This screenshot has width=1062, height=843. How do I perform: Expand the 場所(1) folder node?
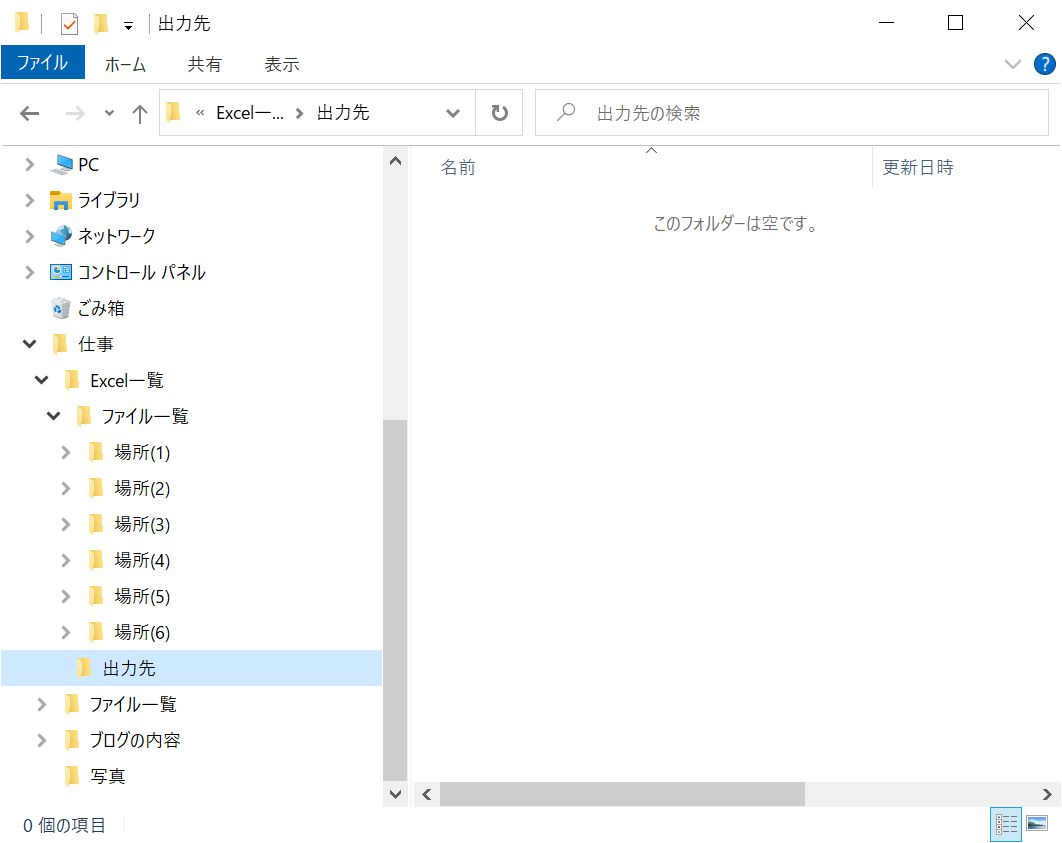(x=66, y=452)
